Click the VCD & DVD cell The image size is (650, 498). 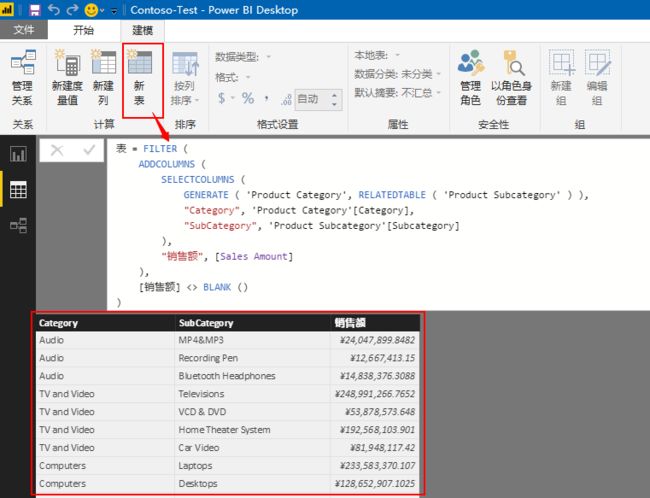click(x=252, y=412)
